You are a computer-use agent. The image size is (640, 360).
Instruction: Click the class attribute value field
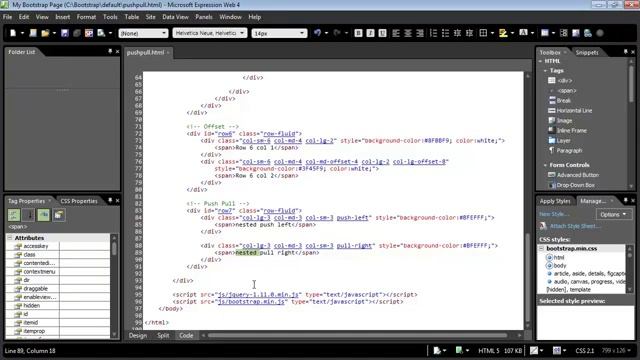[x=84, y=255]
